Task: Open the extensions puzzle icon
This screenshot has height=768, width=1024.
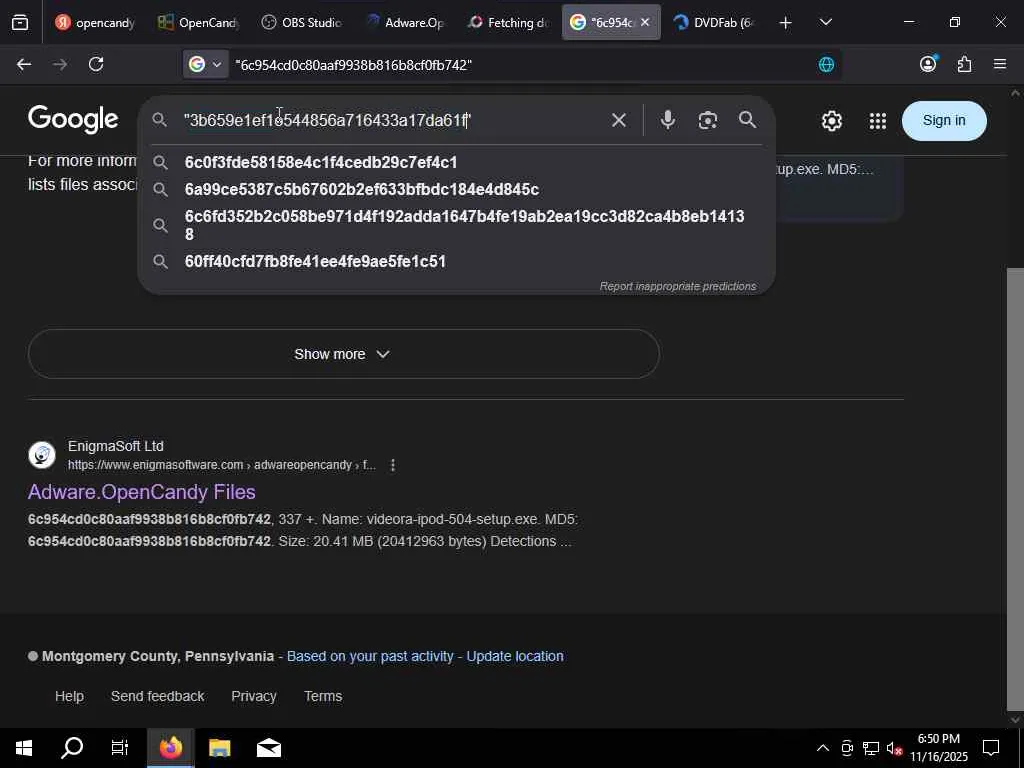Action: click(x=964, y=64)
